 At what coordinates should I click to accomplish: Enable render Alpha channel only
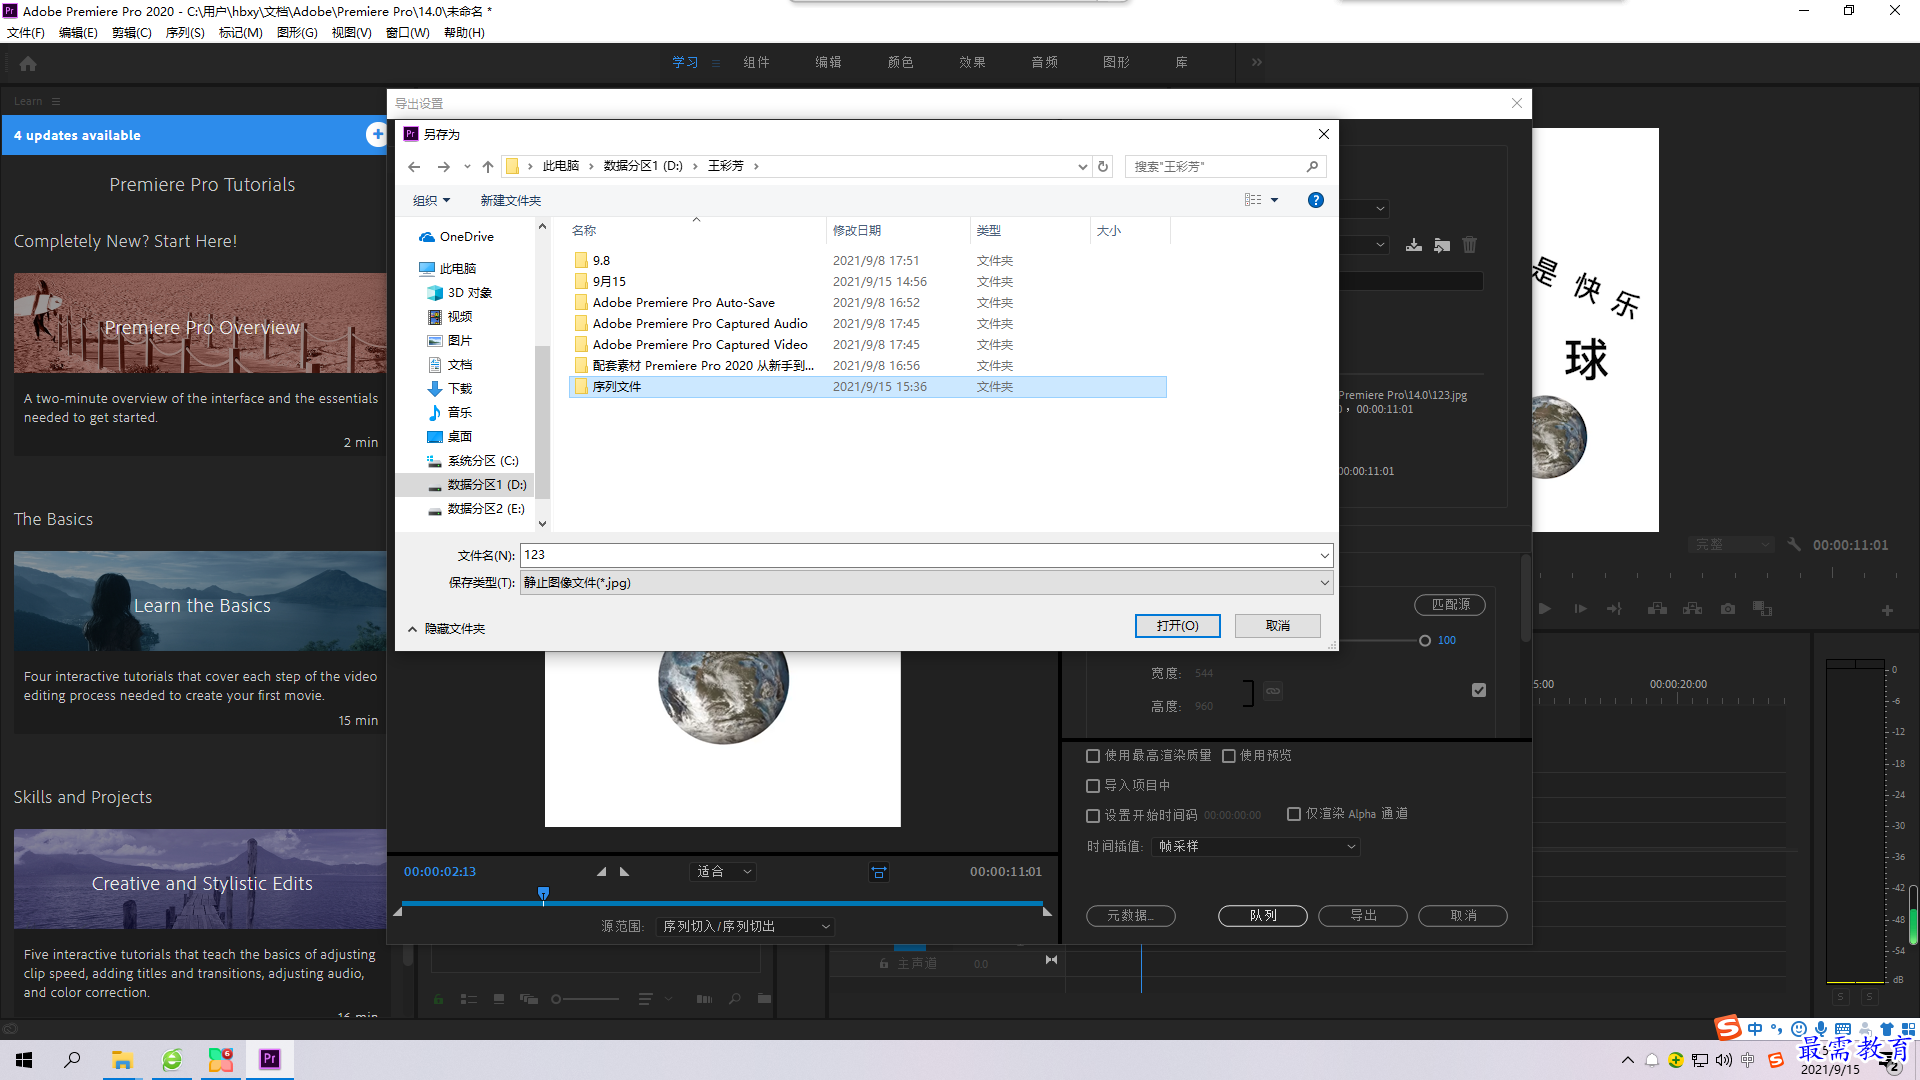1294,814
